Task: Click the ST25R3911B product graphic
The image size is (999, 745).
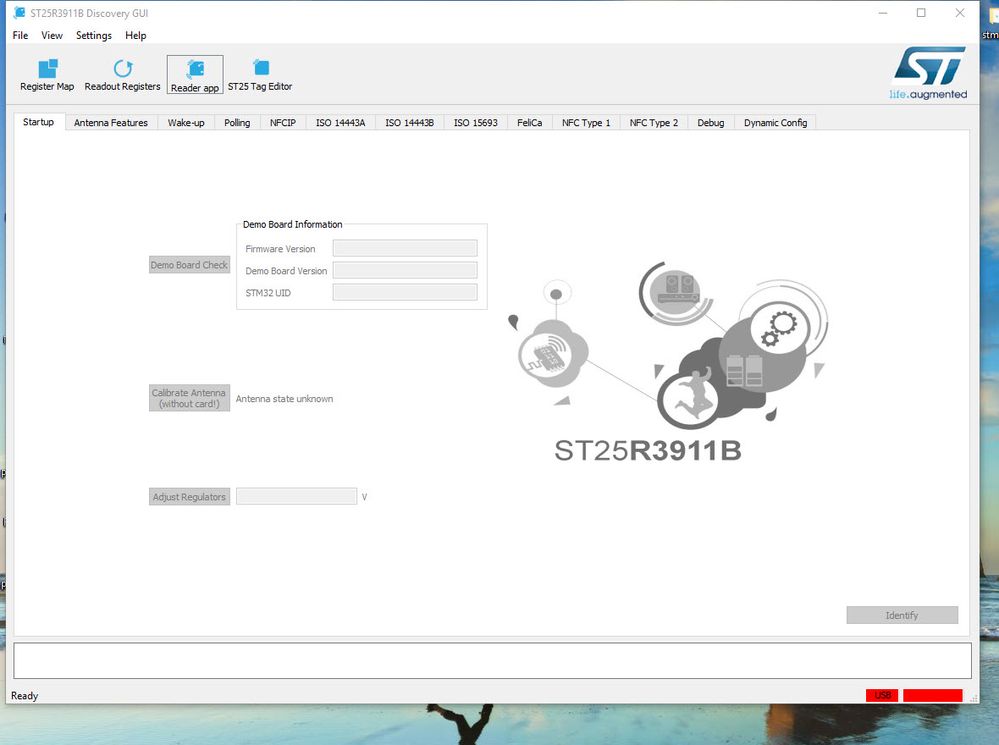Action: [666, 362]
